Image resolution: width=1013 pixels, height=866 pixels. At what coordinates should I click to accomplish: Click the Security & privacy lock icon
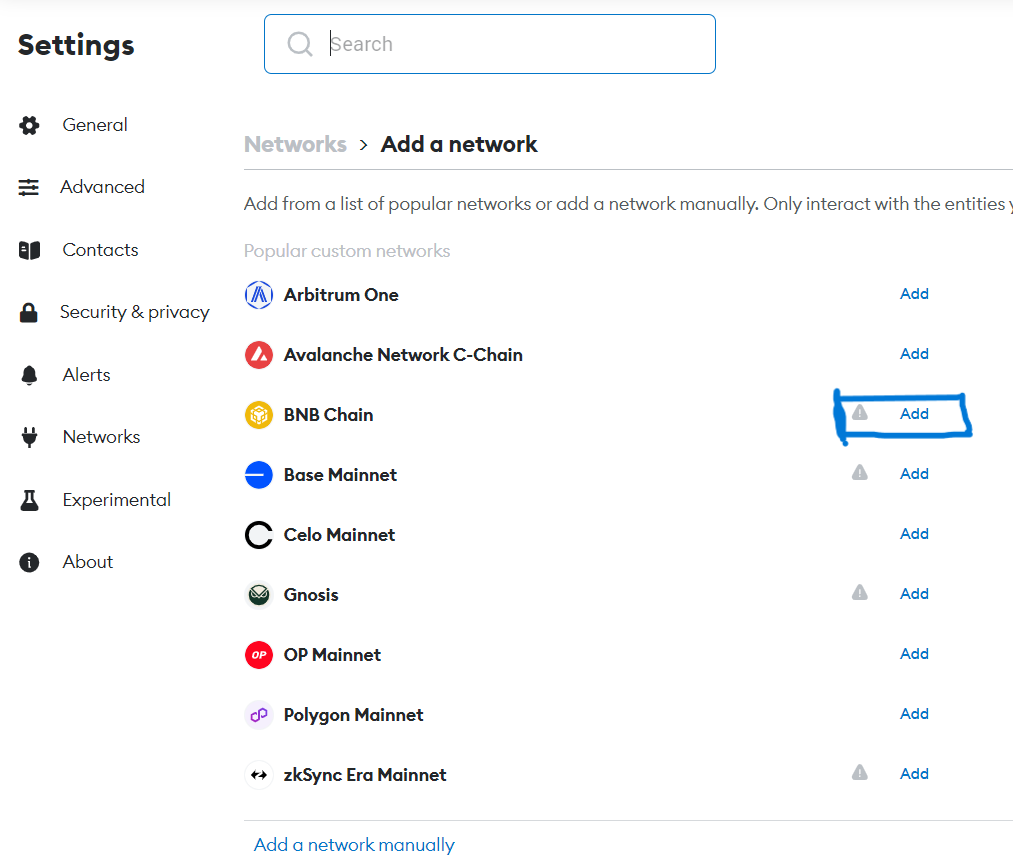click(28, 313)
